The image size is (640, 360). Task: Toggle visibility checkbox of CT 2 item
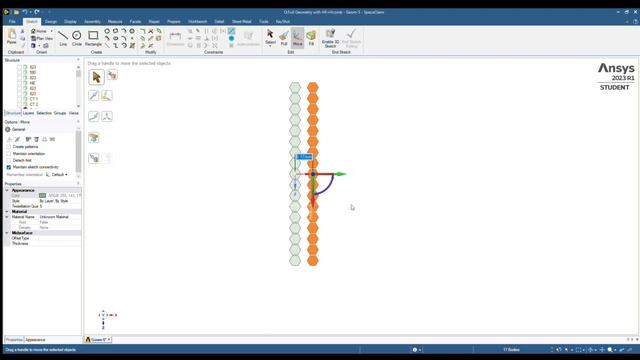[19, 104]
